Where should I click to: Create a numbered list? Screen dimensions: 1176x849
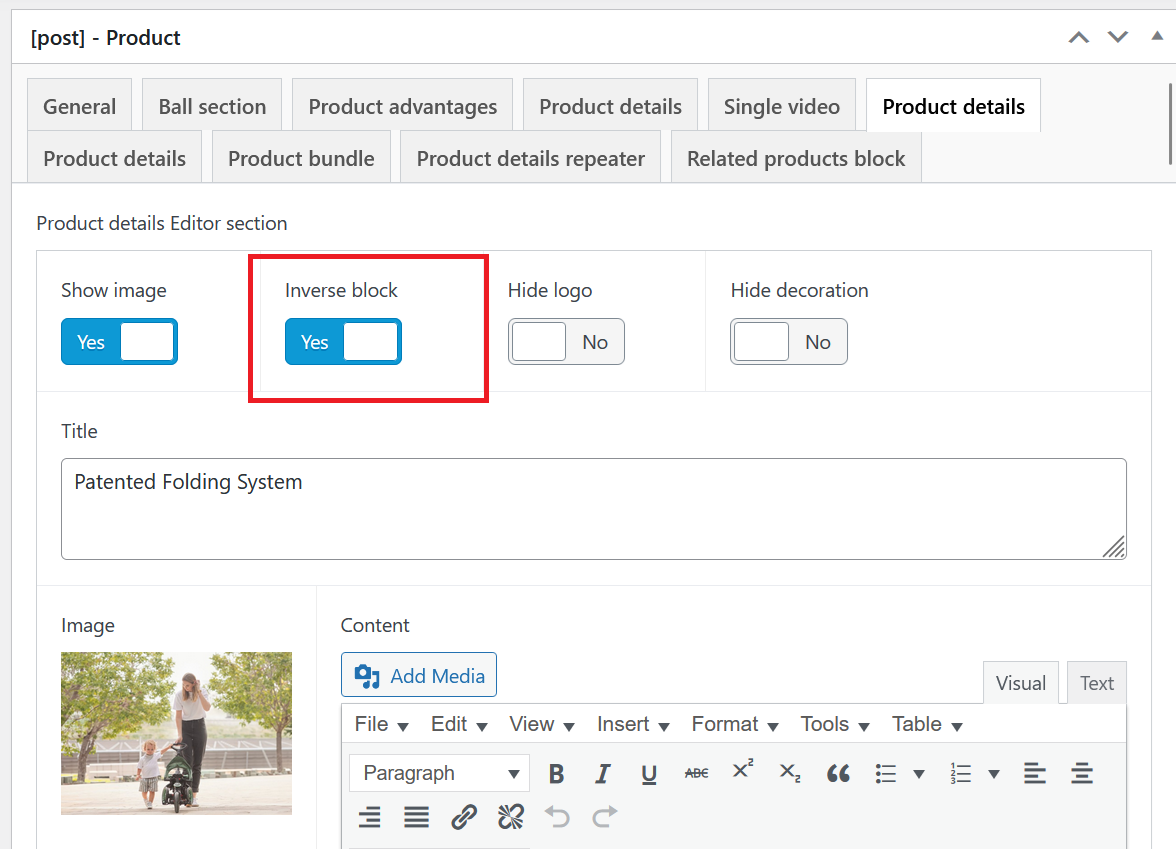click(961, 773)
